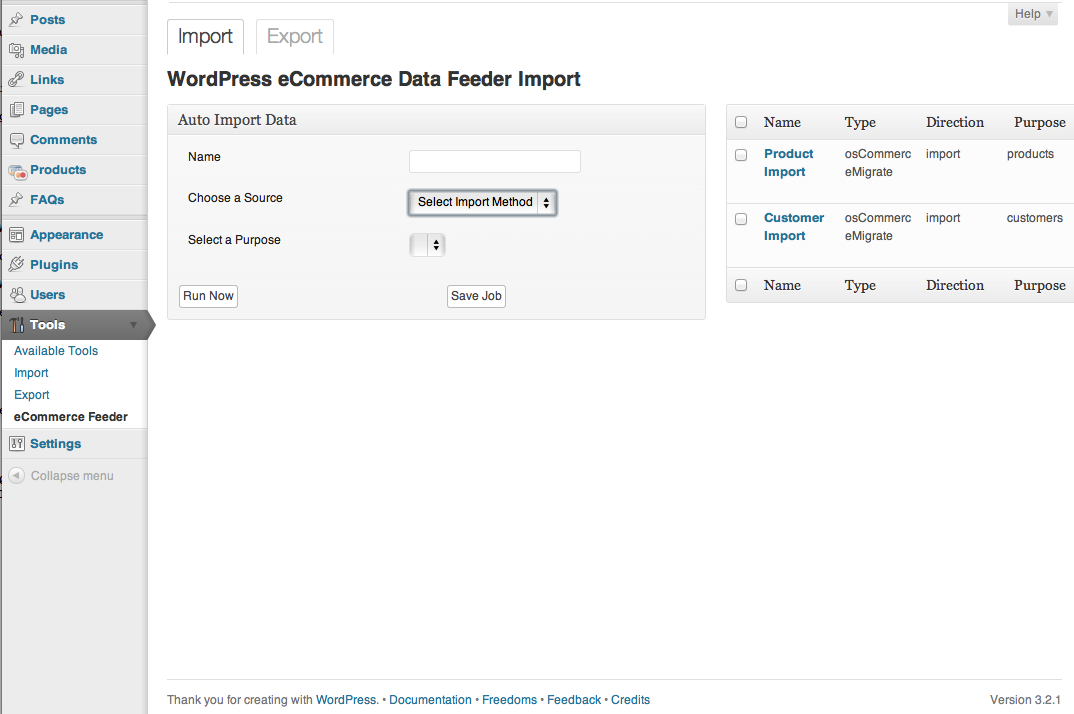
Task: Open the Customer Import job link
Action: point(794,227)
